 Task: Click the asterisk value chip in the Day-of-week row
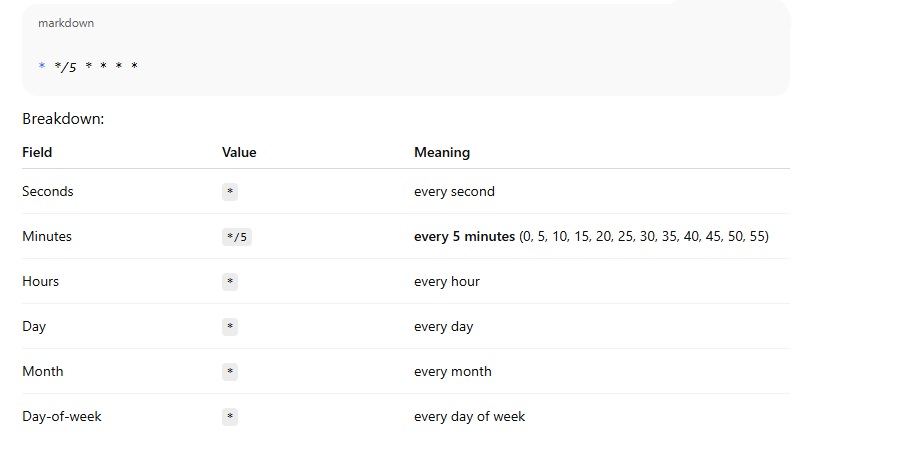coord(230,417)
